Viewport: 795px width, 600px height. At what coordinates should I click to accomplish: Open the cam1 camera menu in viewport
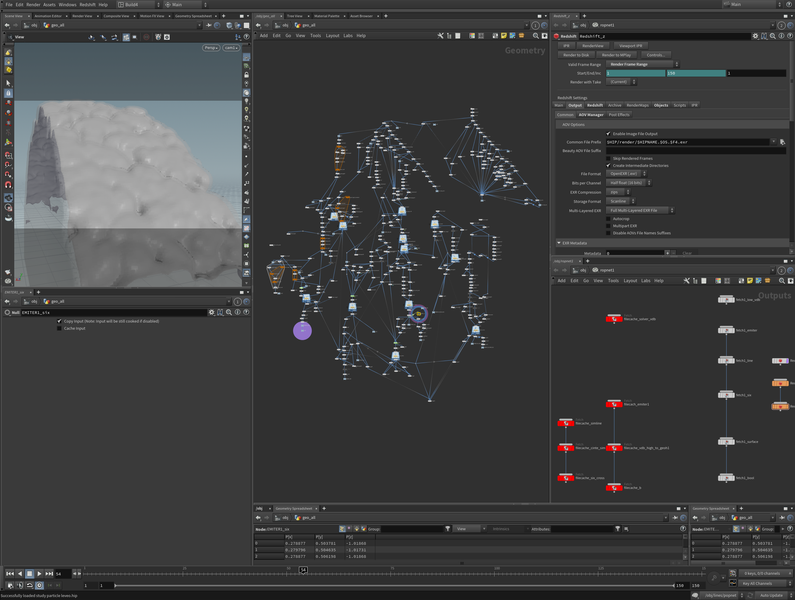pyautogui.click(x=231, y=48)
